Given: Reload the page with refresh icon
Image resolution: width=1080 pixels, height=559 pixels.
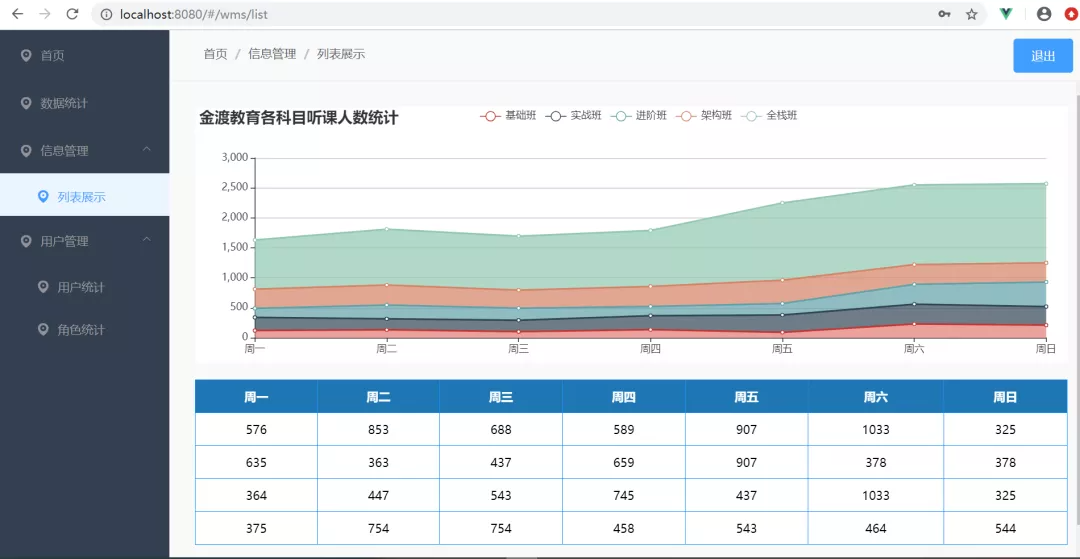Looking at the screenshot, I should pos(72,14).
